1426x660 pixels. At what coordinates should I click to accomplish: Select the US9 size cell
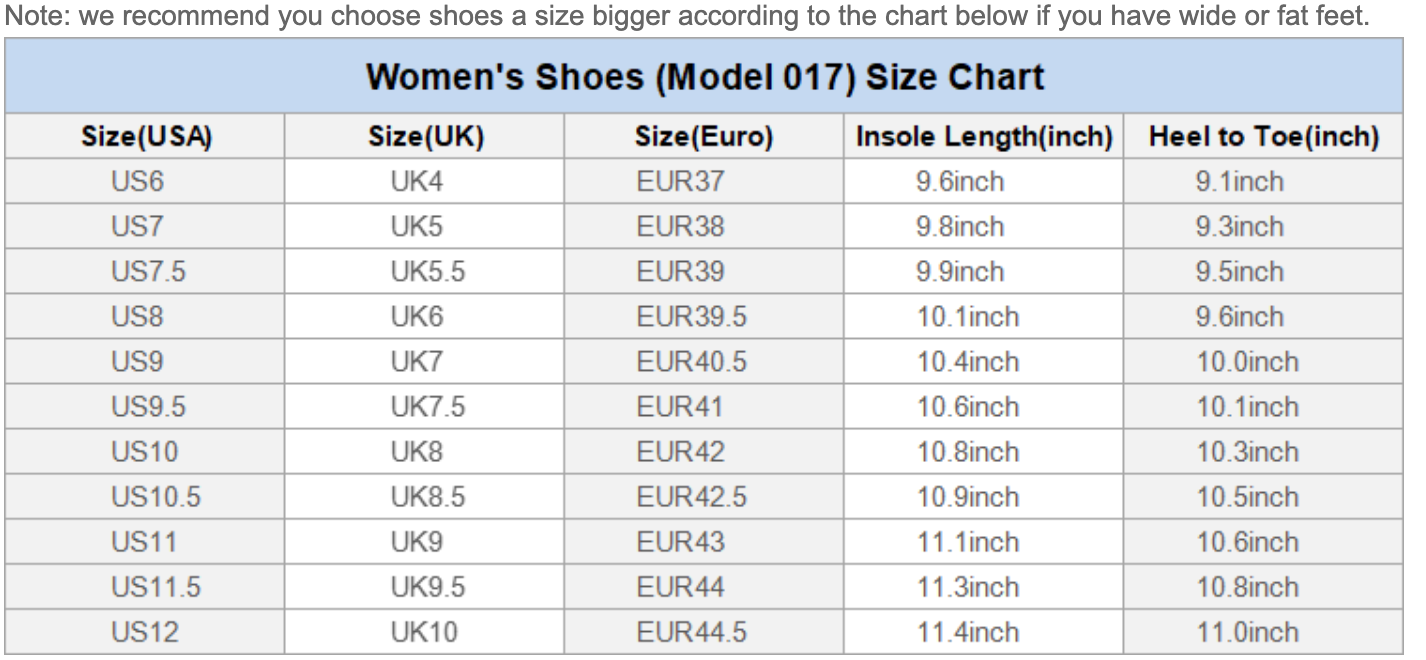coord(137,362)
